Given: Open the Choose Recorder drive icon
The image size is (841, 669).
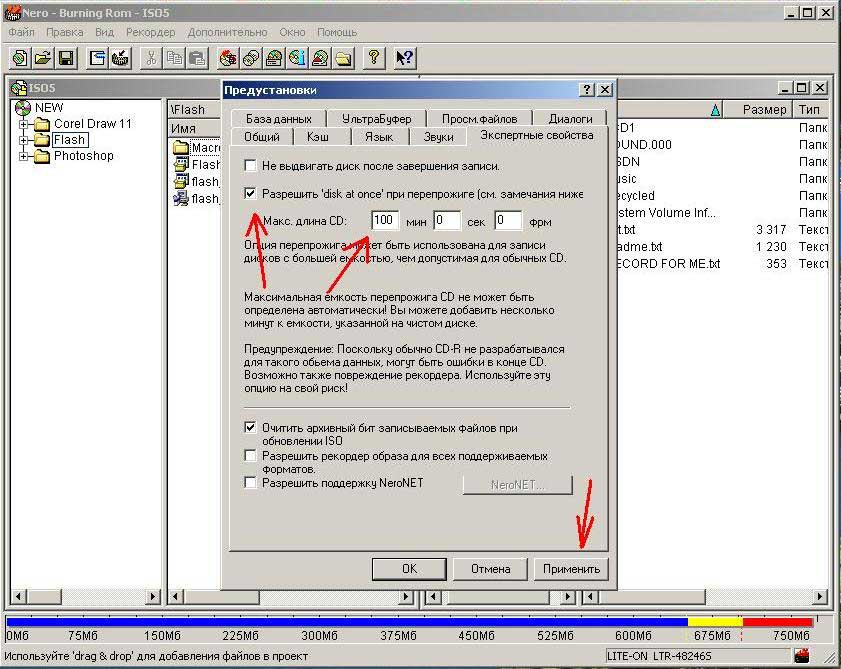Looking at the screenshot, I should [274, 57].
